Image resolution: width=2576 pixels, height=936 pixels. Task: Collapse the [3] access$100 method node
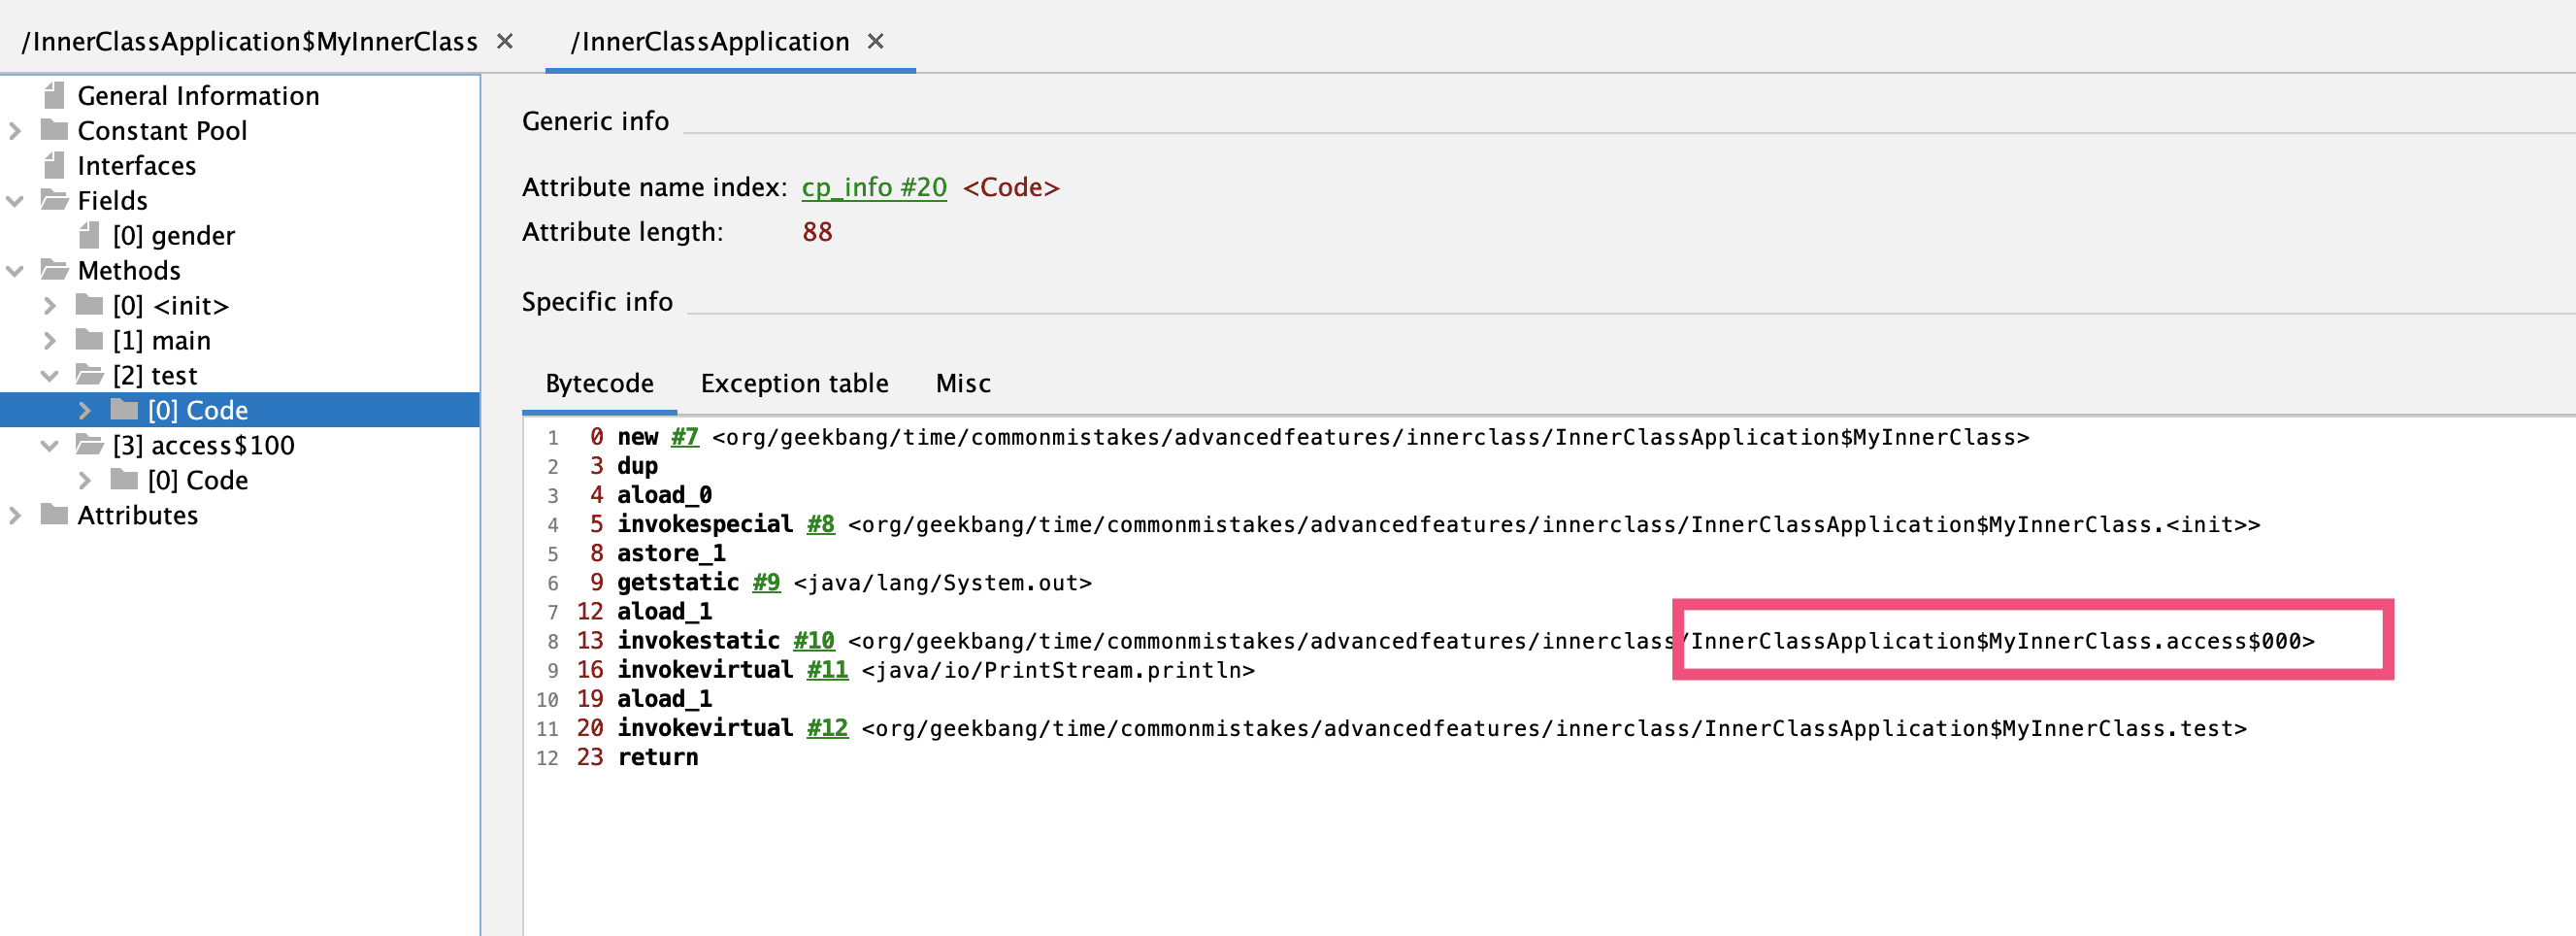pyautogui.click(x=50, y=445)
